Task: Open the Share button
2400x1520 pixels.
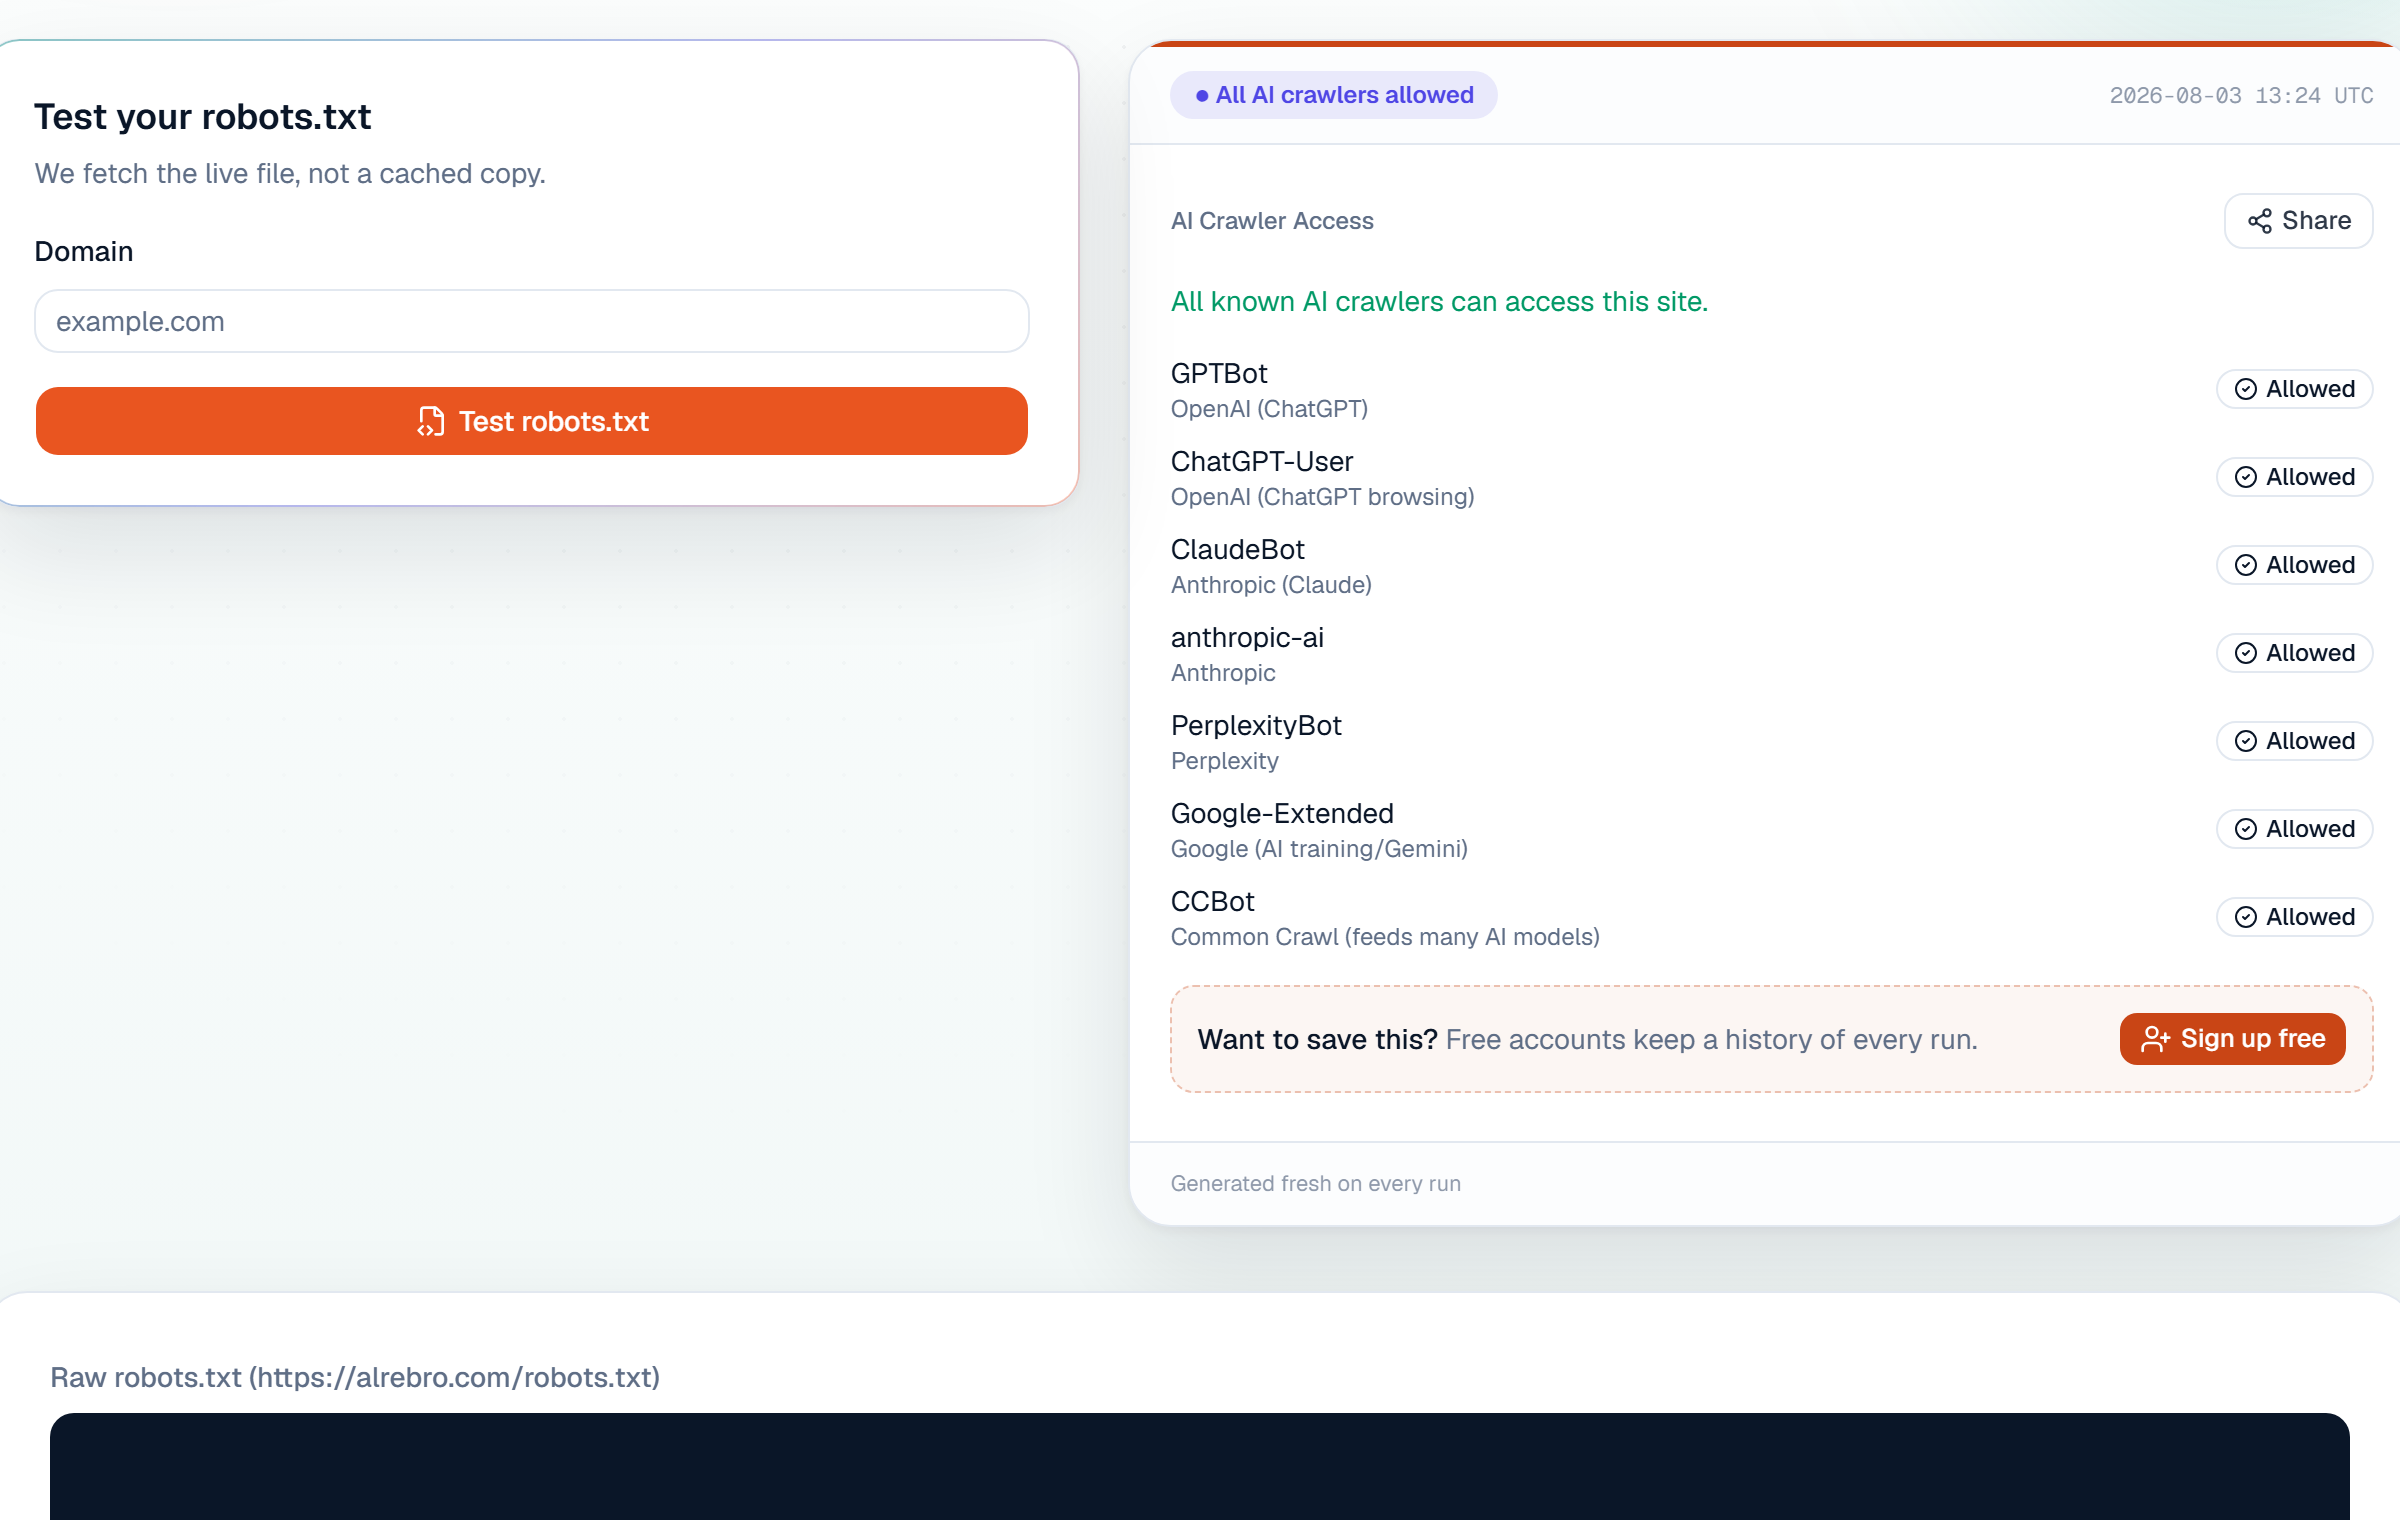Action: tap(2298, 220)
